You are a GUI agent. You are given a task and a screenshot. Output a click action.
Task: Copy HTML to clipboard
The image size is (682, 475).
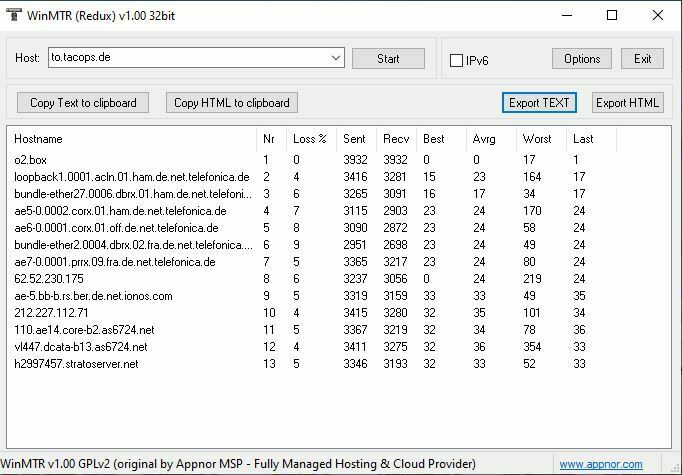232,103
